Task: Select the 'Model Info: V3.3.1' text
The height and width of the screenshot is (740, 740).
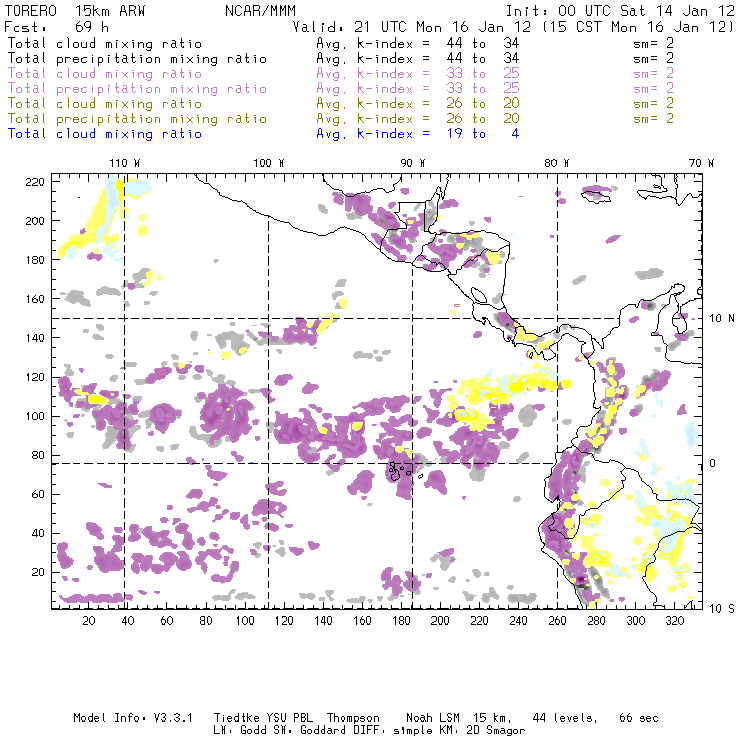Action: click(133, 718)
